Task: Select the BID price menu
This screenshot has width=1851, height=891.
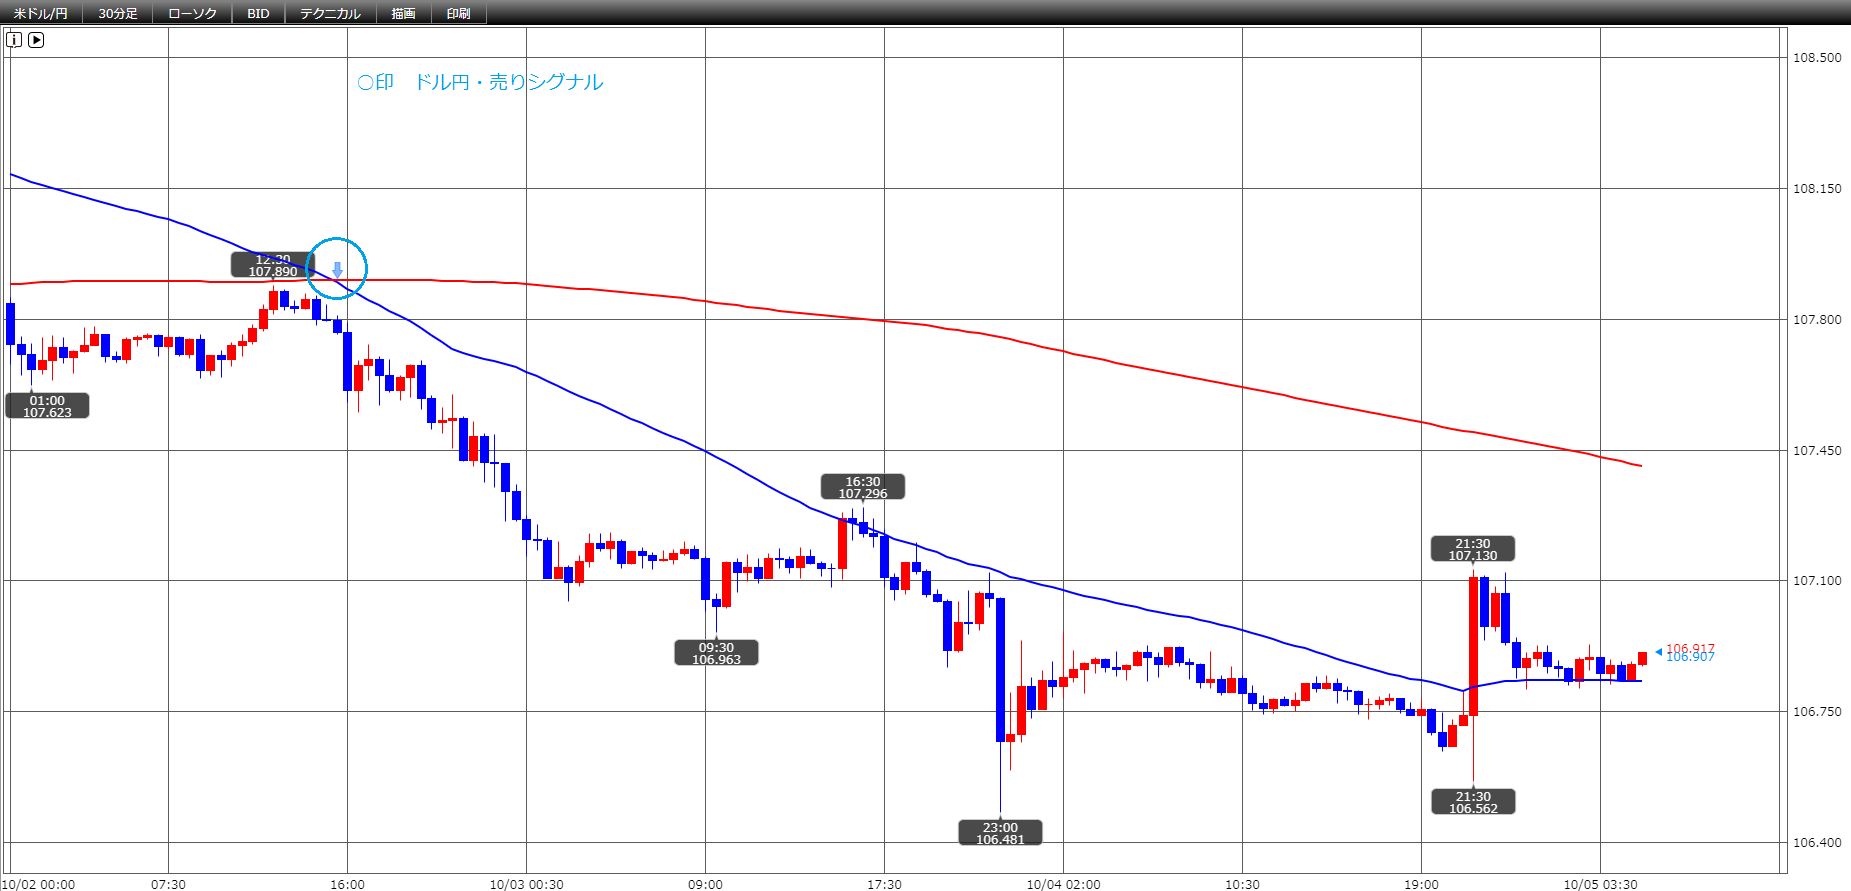Action: pyautogui.click(x=258, y=13)
